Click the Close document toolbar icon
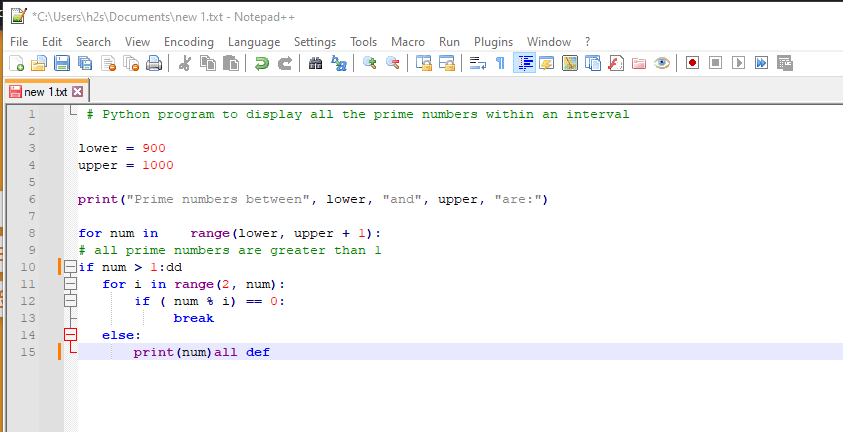This screenshot has width=843, height=432. point(108,63)
